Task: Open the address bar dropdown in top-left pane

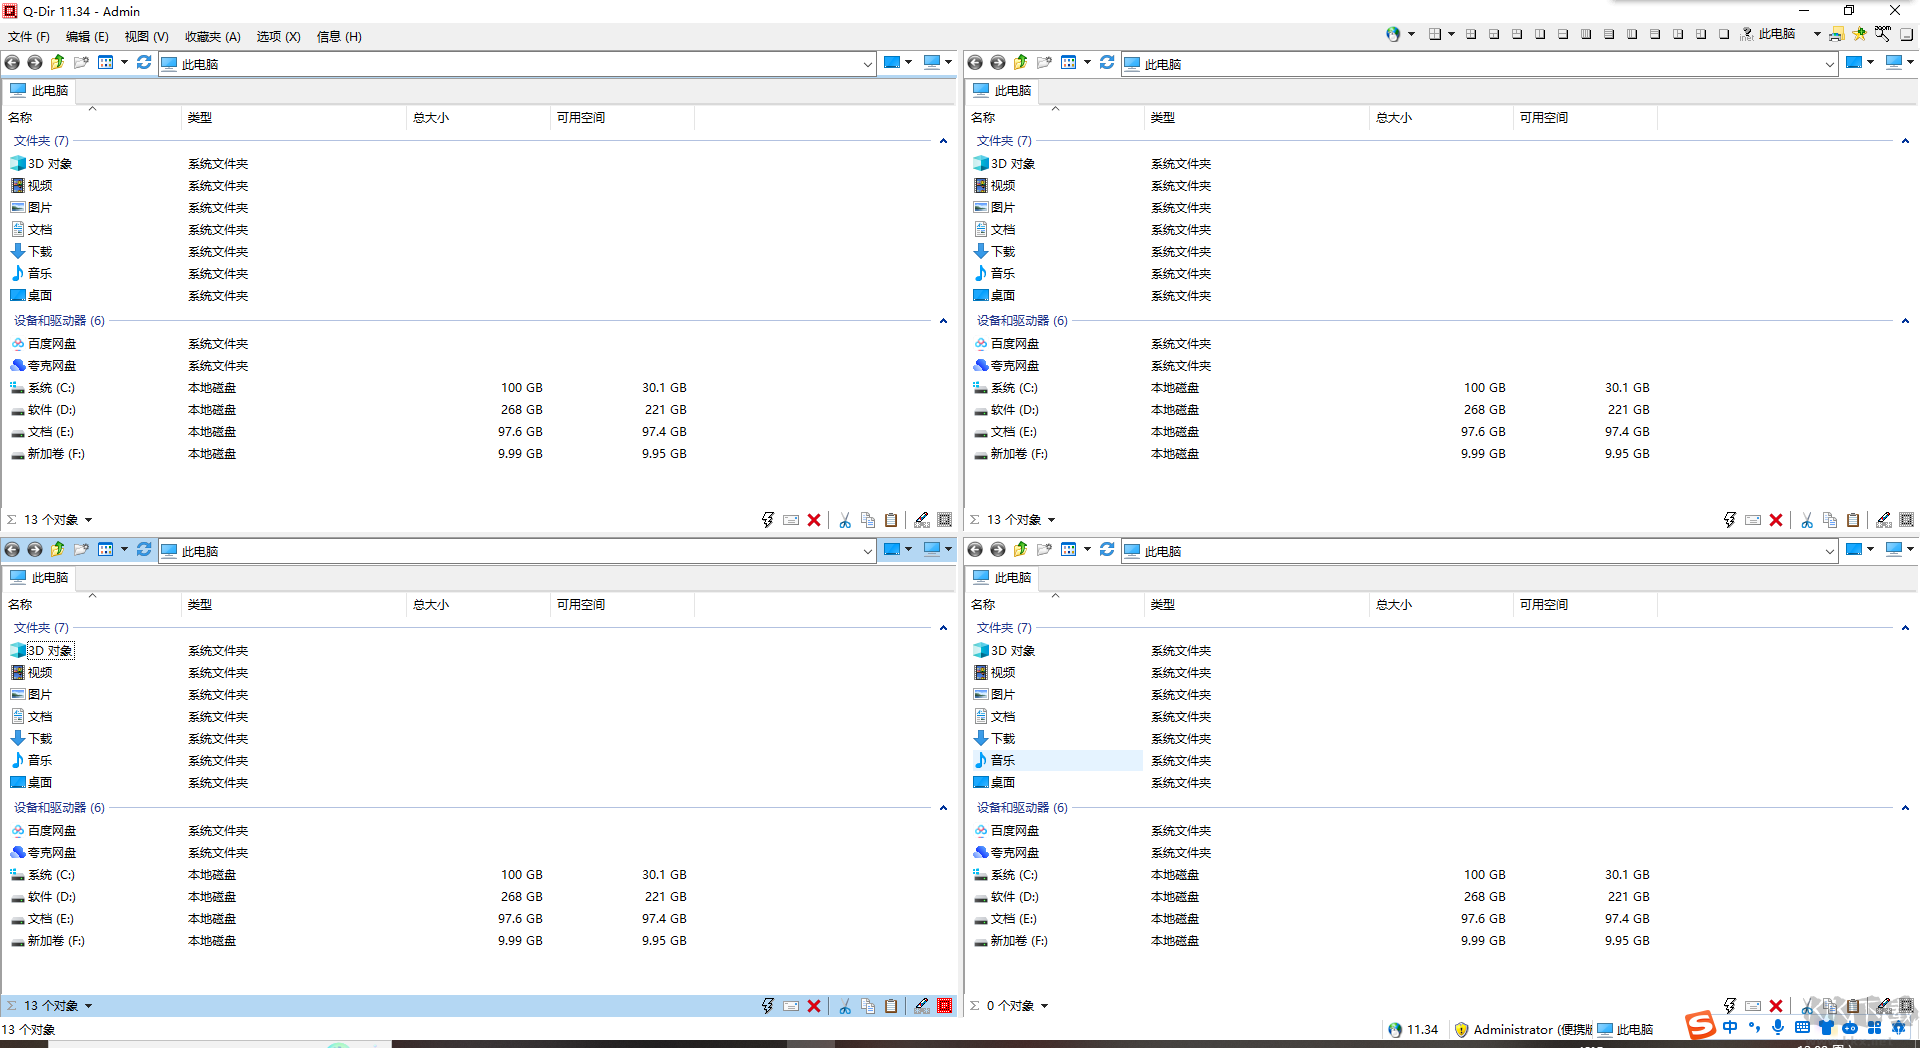Action: pos(867,64)
